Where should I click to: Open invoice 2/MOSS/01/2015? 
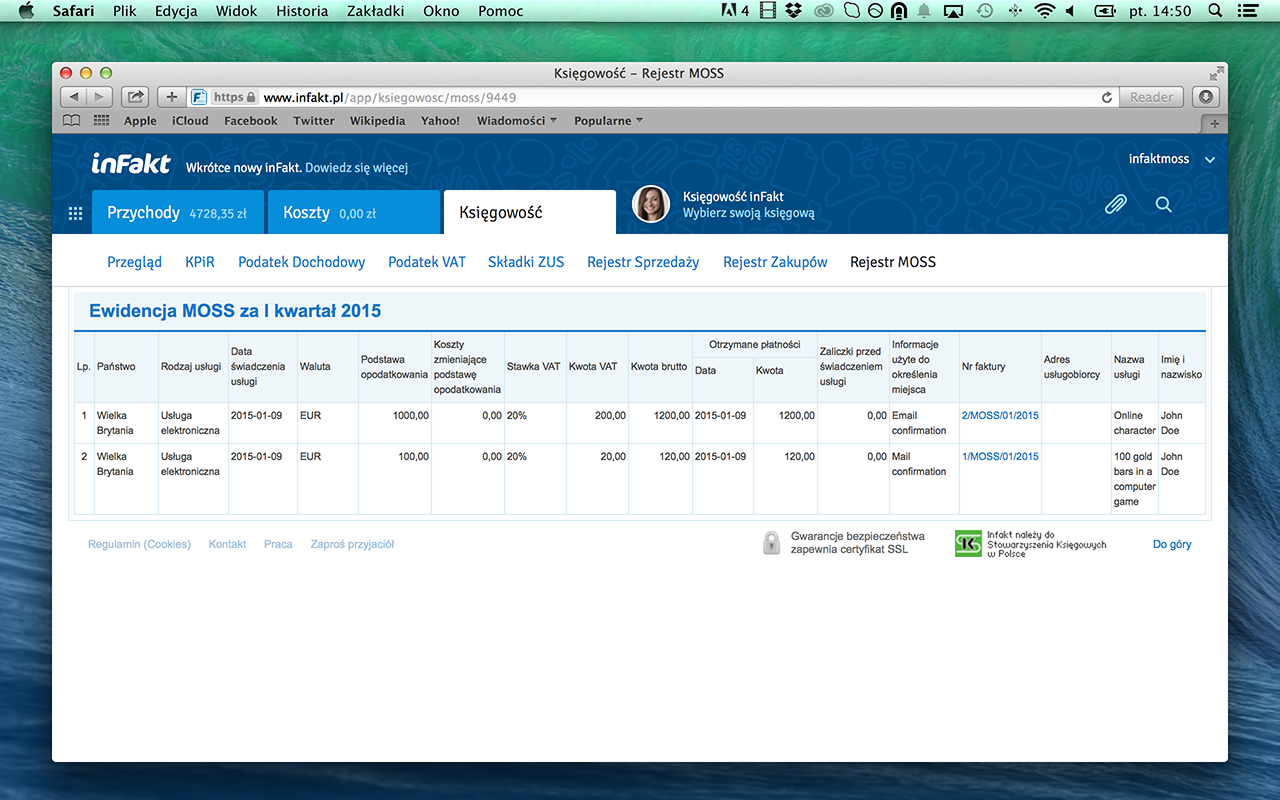[1000, 415]
